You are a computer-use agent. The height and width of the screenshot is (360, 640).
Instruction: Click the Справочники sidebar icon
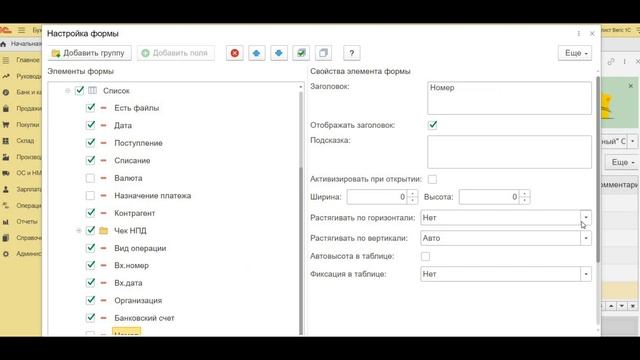[6, 238]
